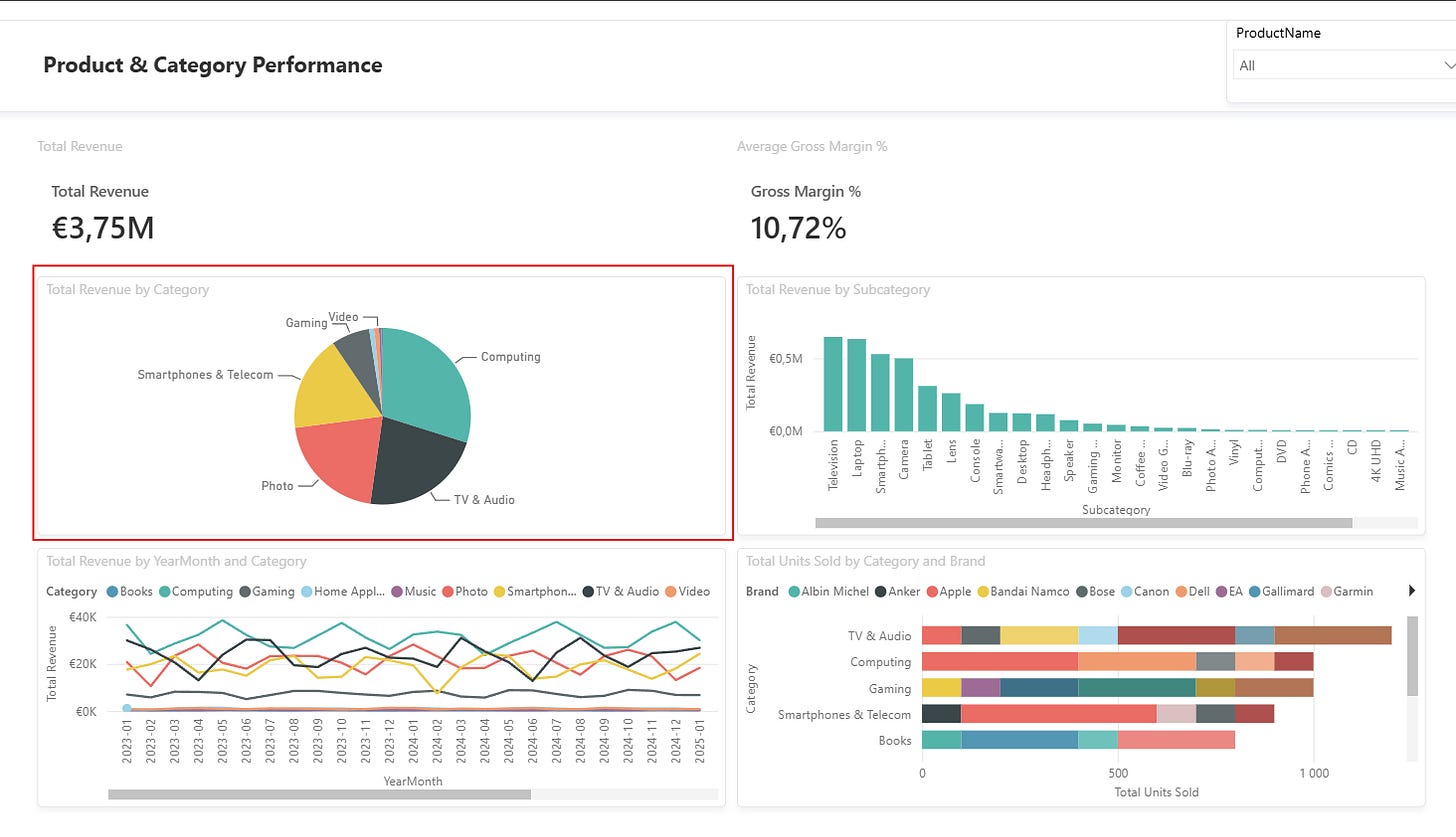This screenshot has height=837, width=1456.
Task: Click the subcategory chart horizontal scrollbar
Action: [x=1083, y=523]
